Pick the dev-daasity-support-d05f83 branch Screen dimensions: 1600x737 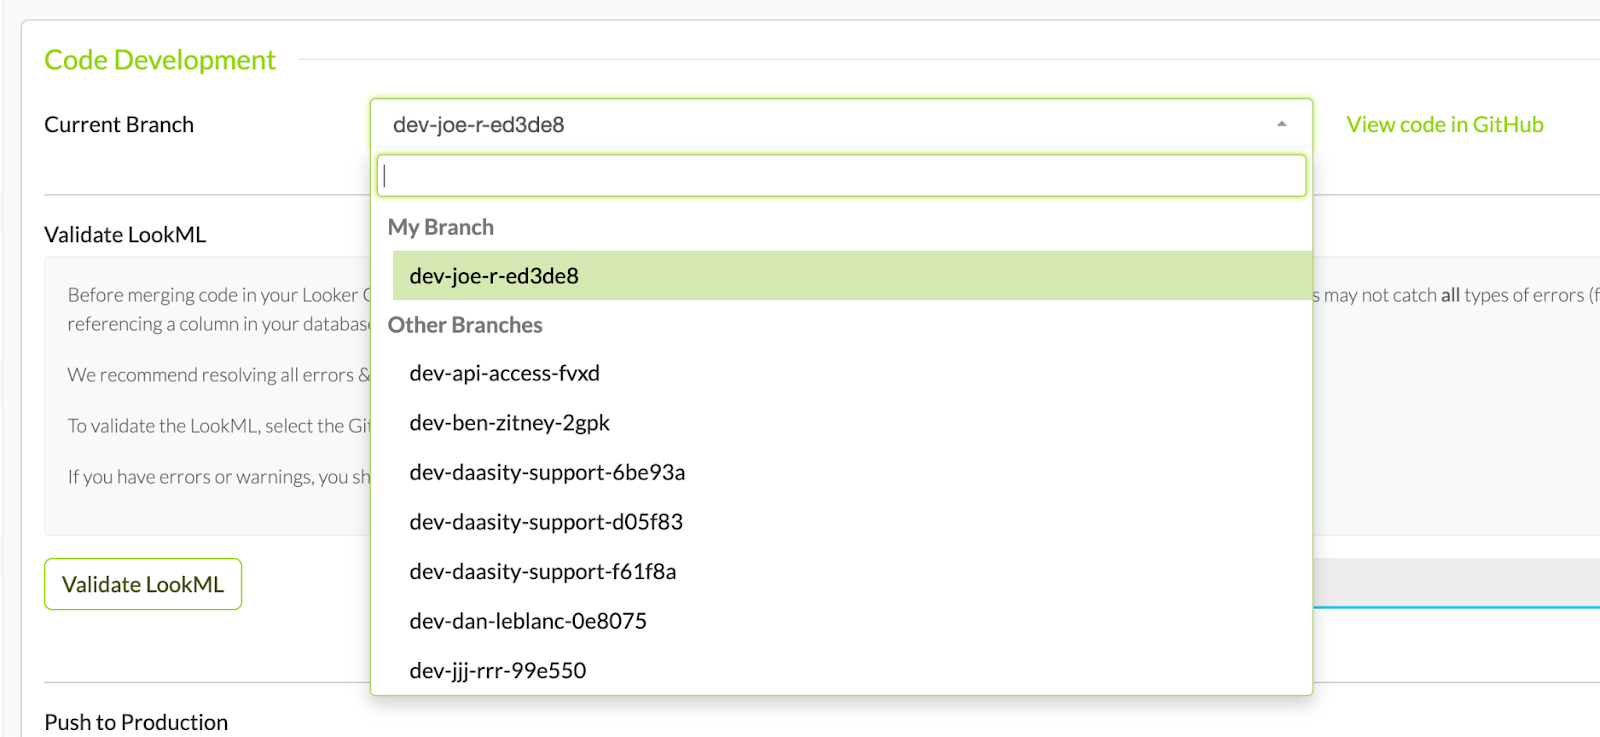(x=546, y=522)
